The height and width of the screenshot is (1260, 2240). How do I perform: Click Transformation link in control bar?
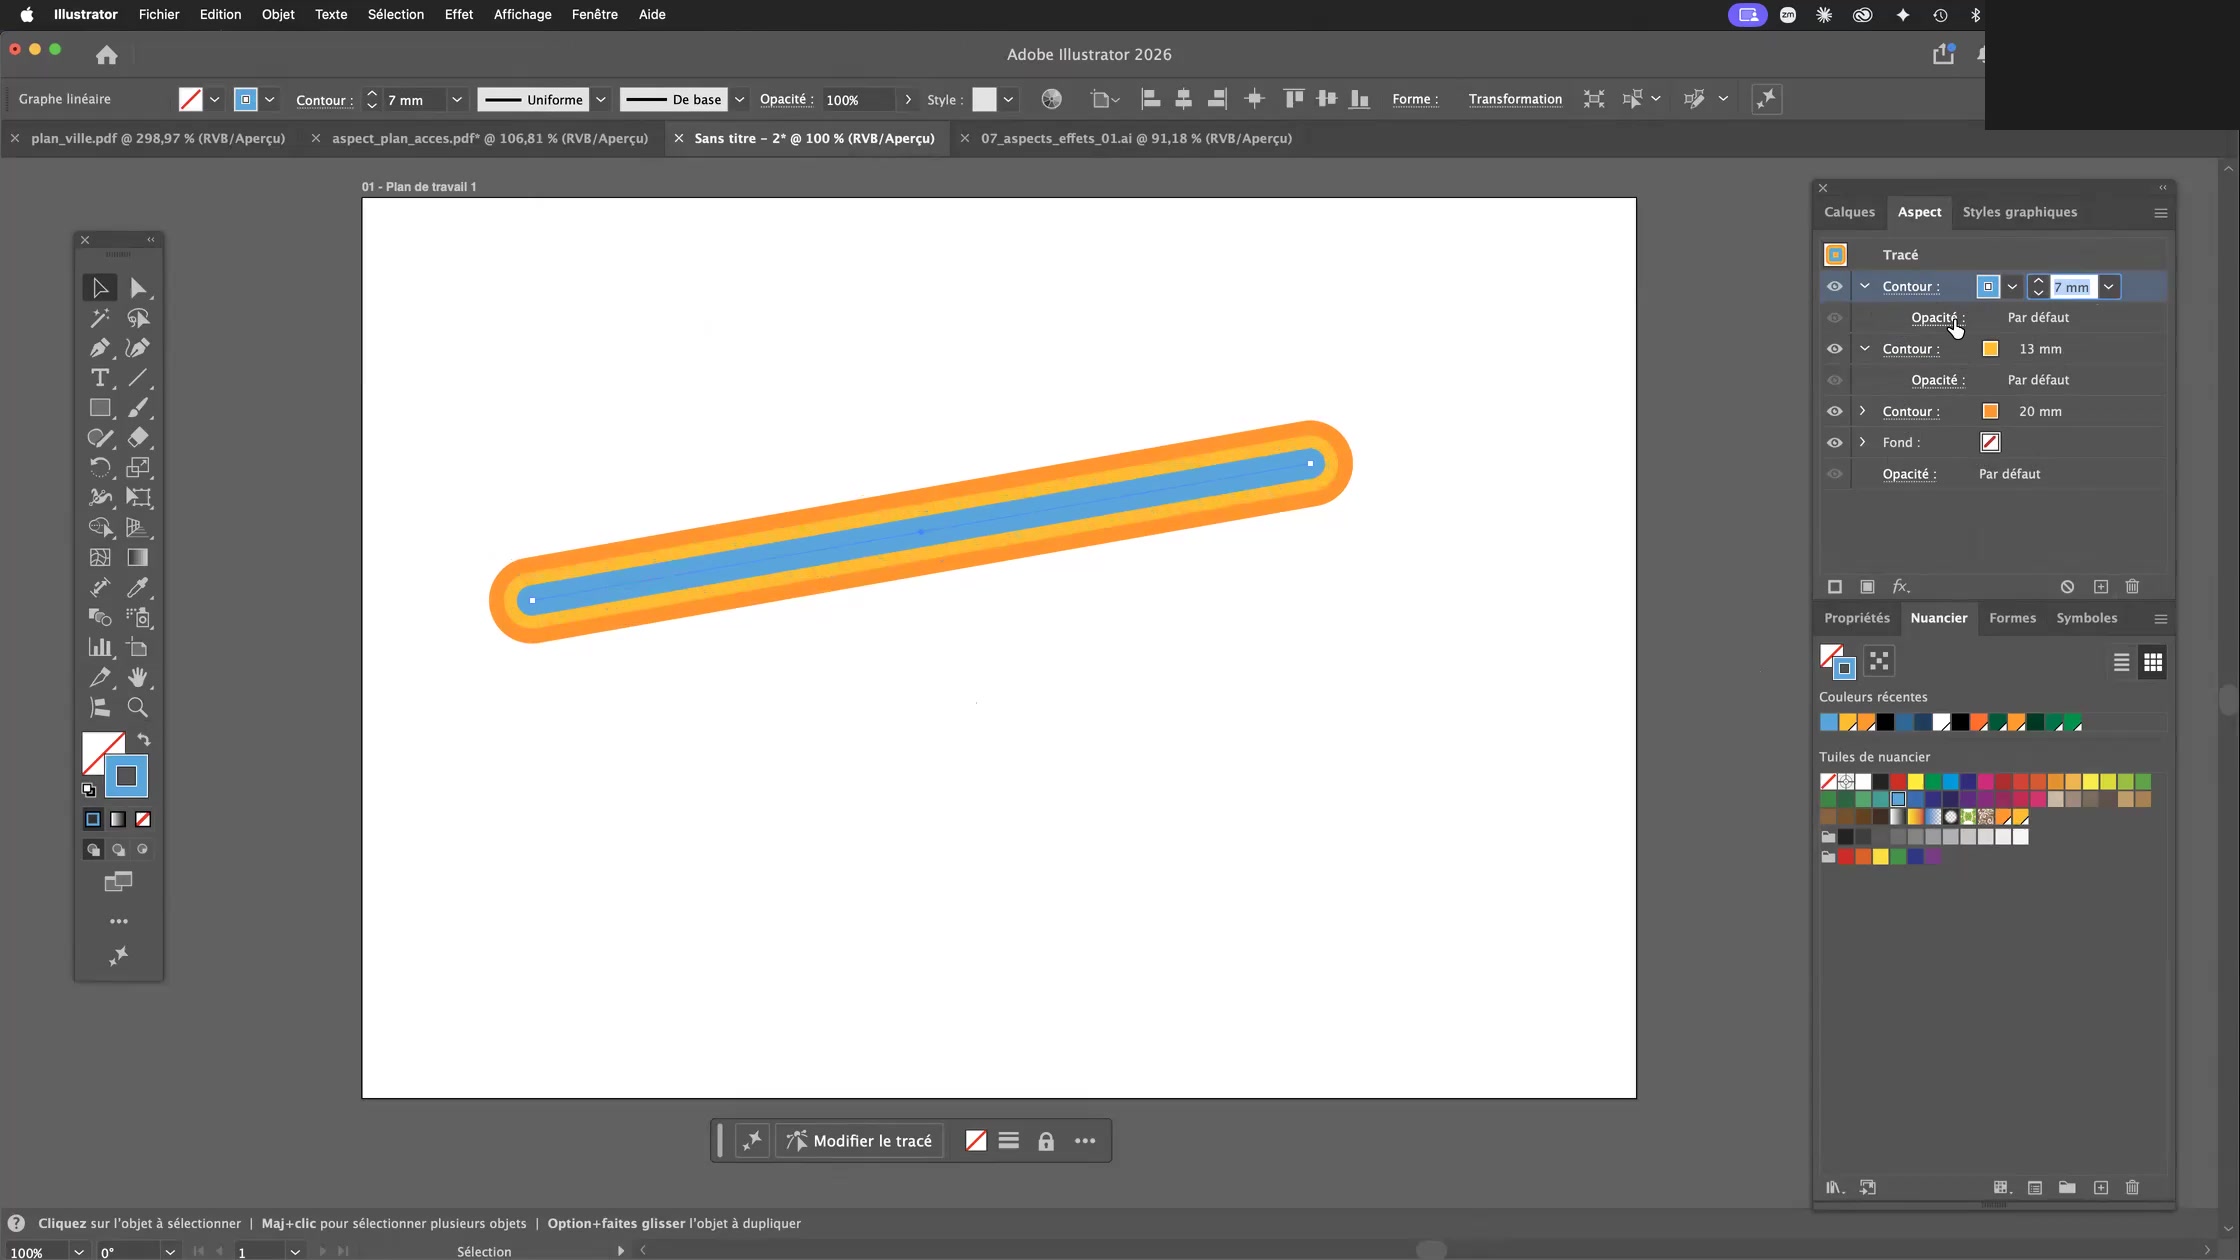click(1515, 99)
